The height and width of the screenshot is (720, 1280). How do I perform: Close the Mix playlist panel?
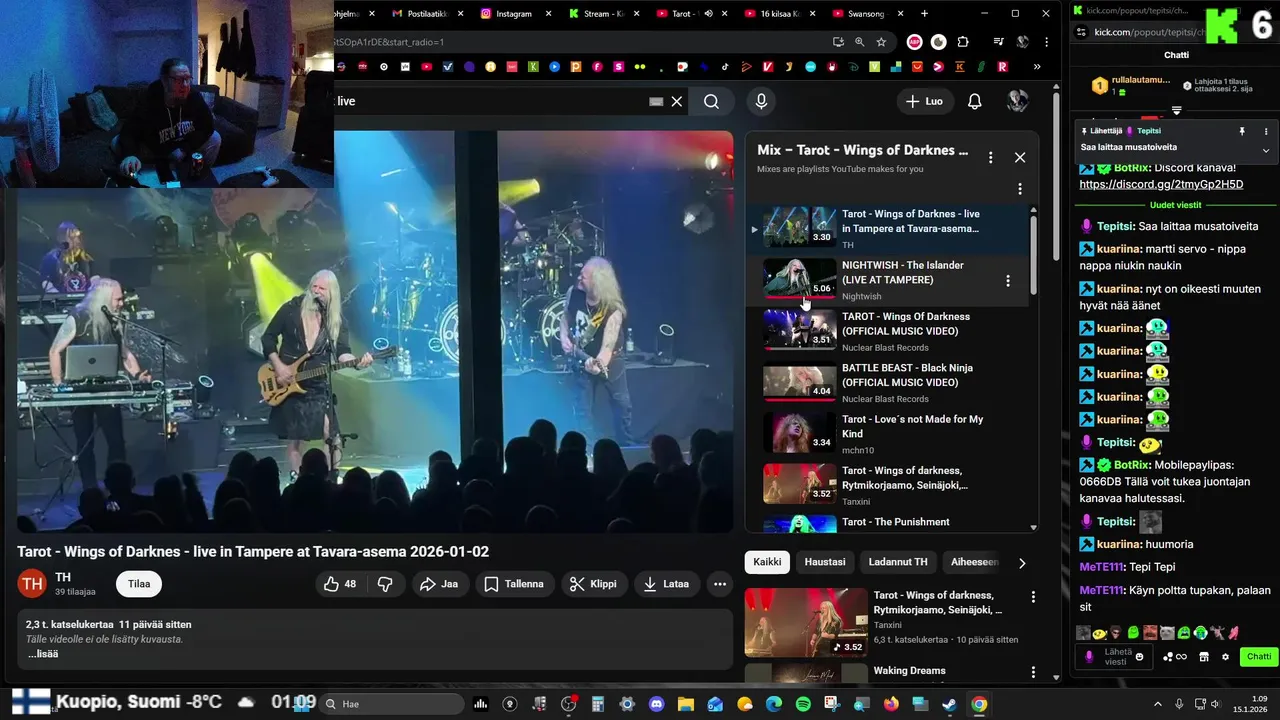[x=1020, y=157]
